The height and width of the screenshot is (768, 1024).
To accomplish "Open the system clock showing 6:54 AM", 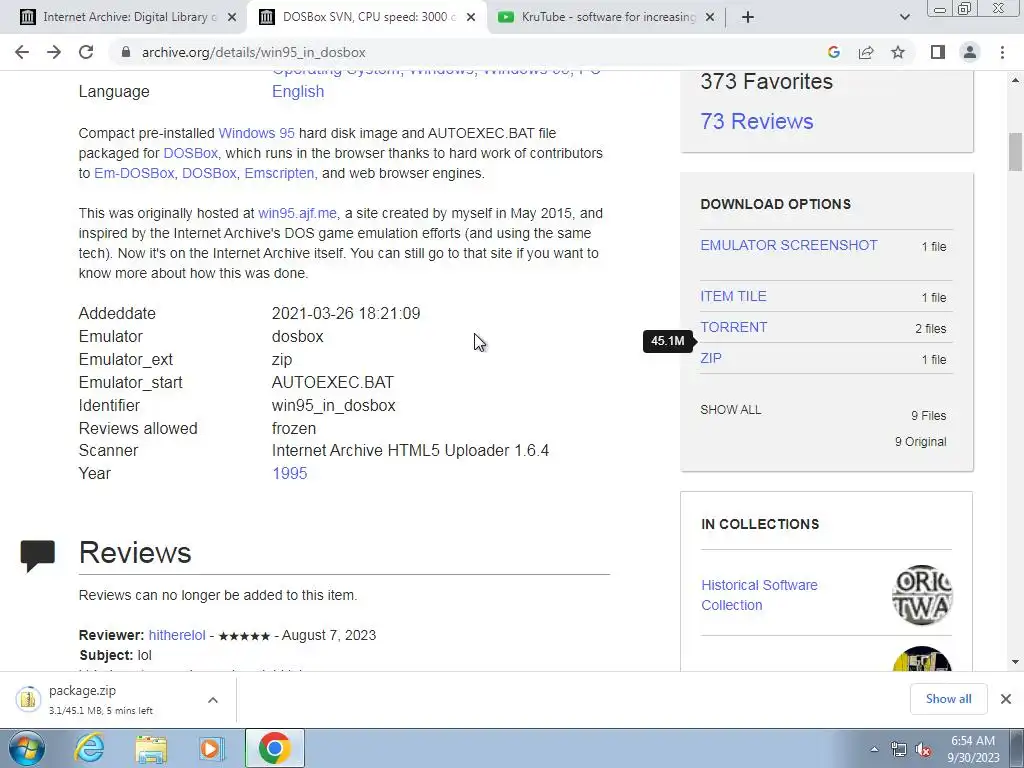I will (x=973, y=749).
